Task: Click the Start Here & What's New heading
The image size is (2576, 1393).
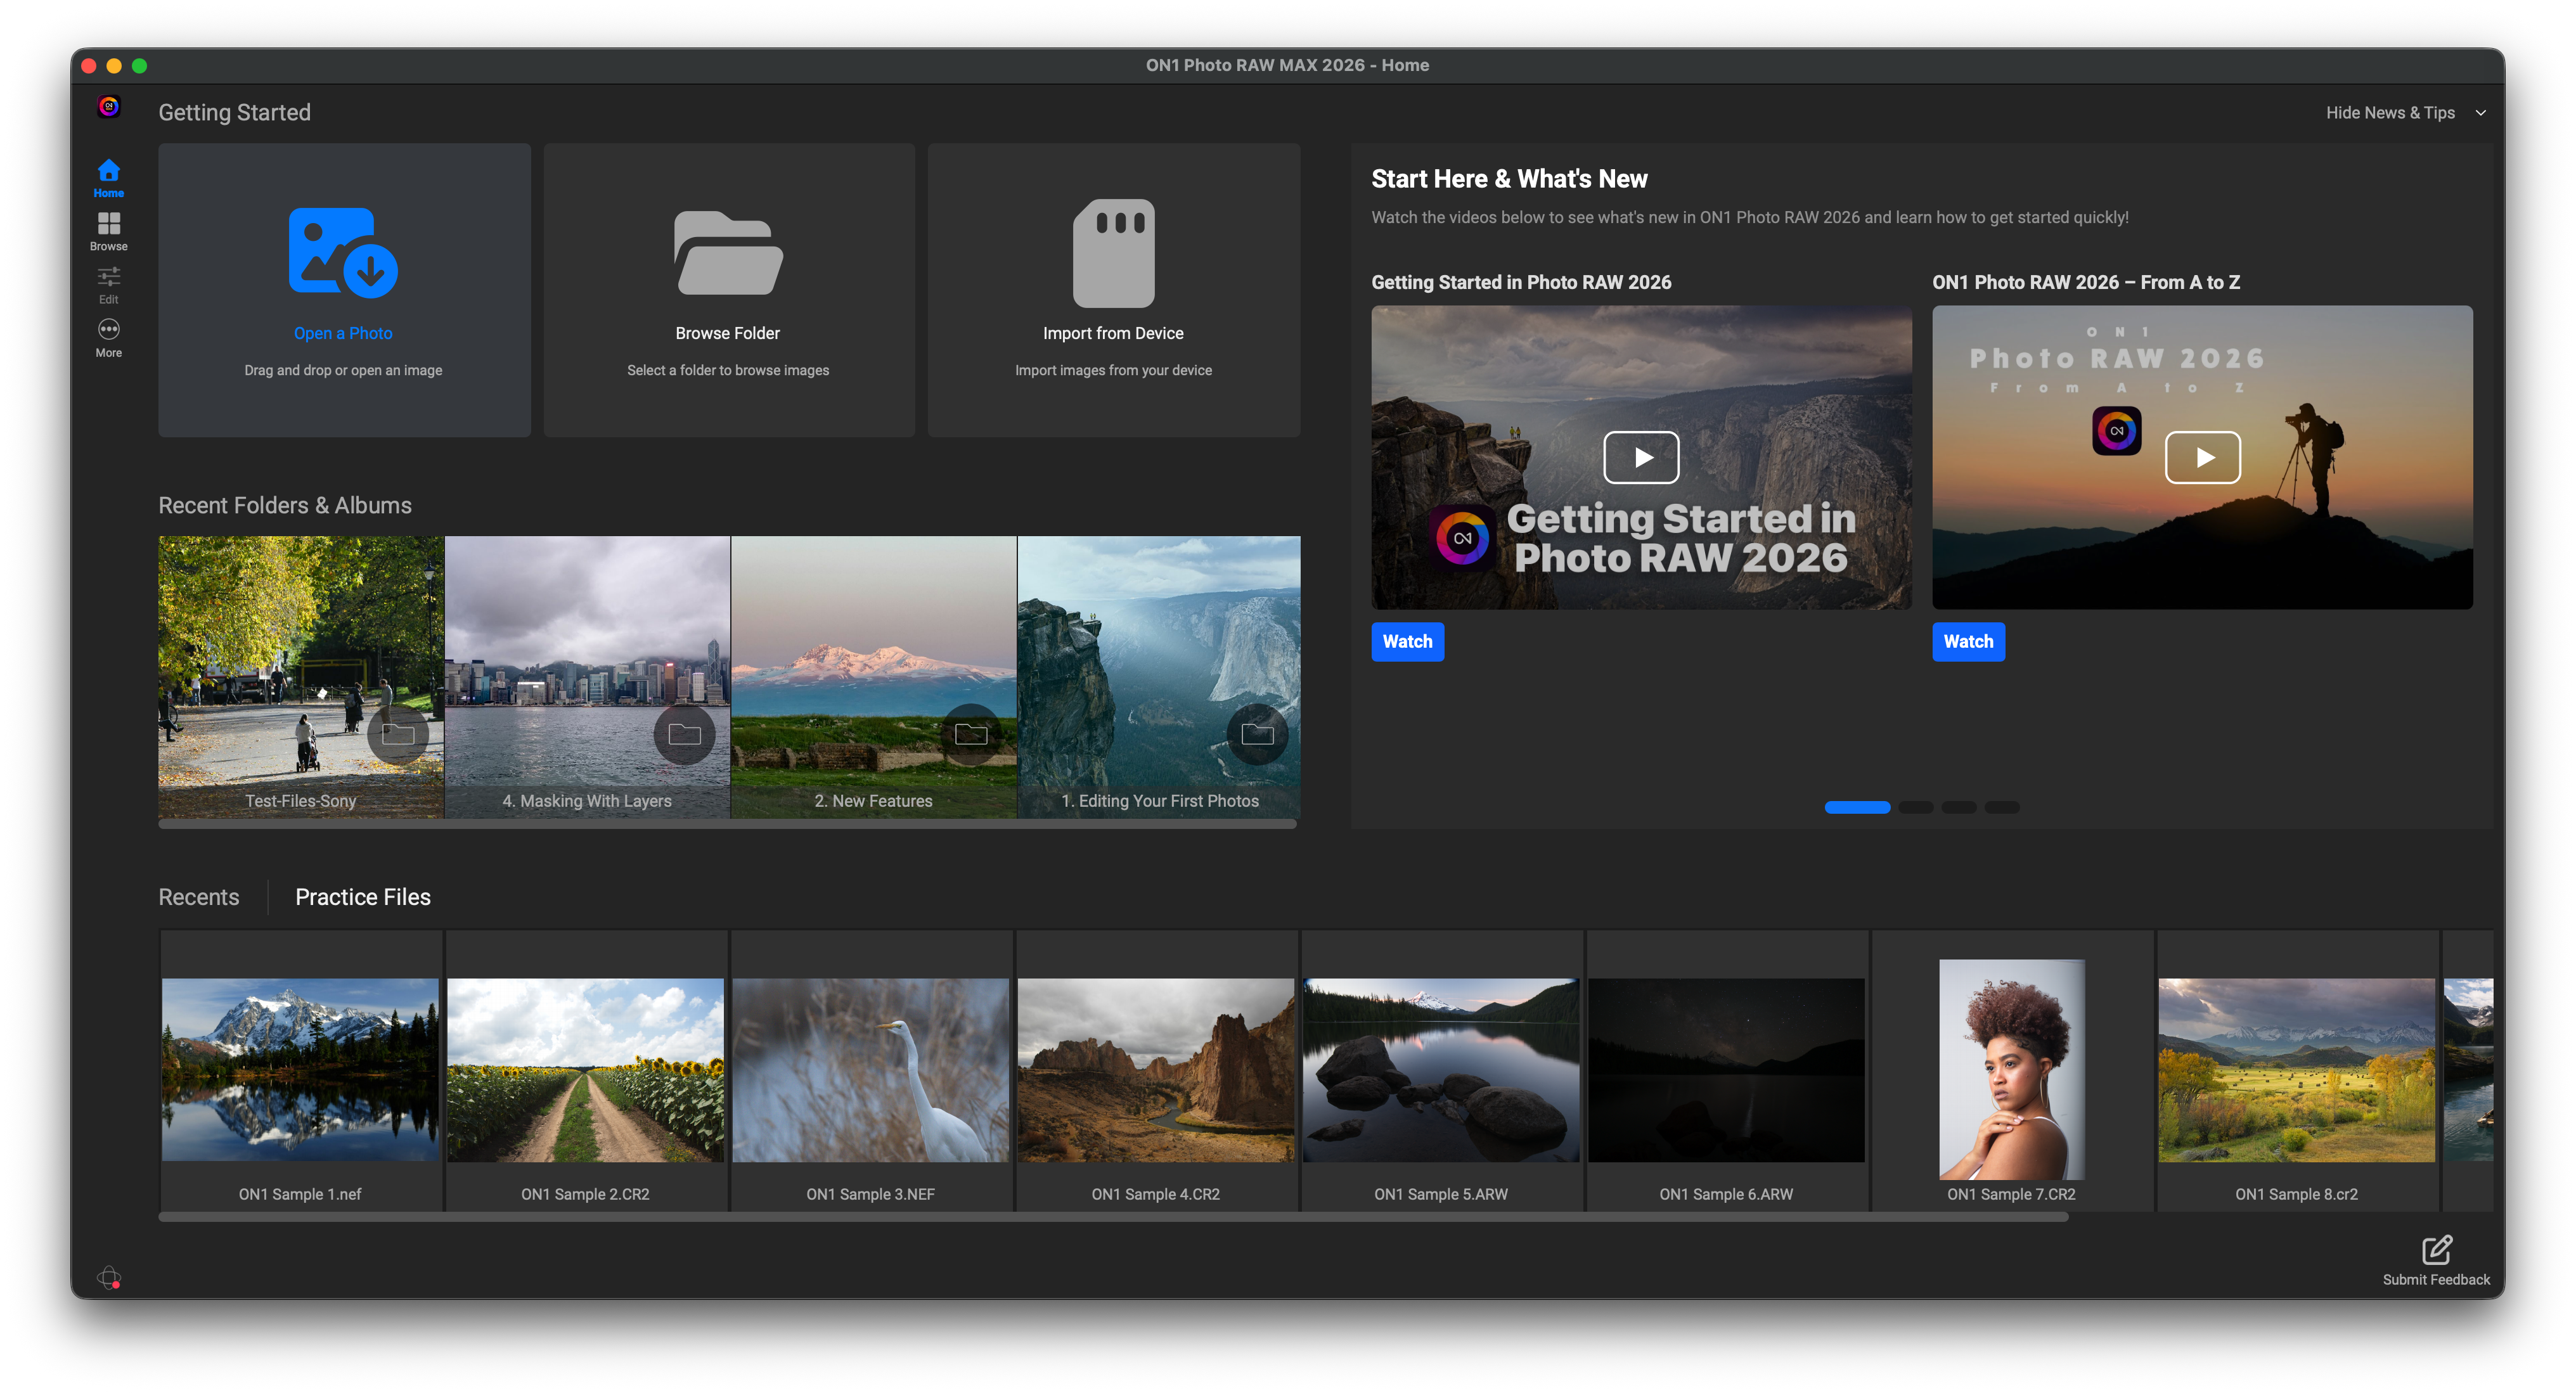Action: (1509, 179)
